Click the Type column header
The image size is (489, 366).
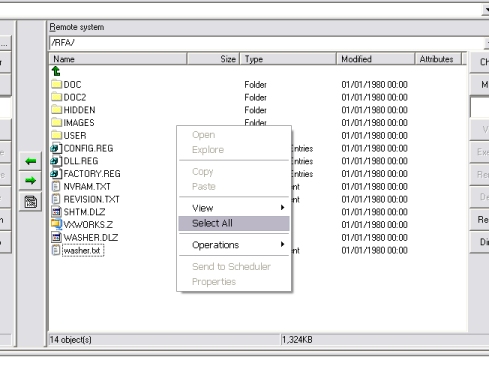(x=288, y=59)
